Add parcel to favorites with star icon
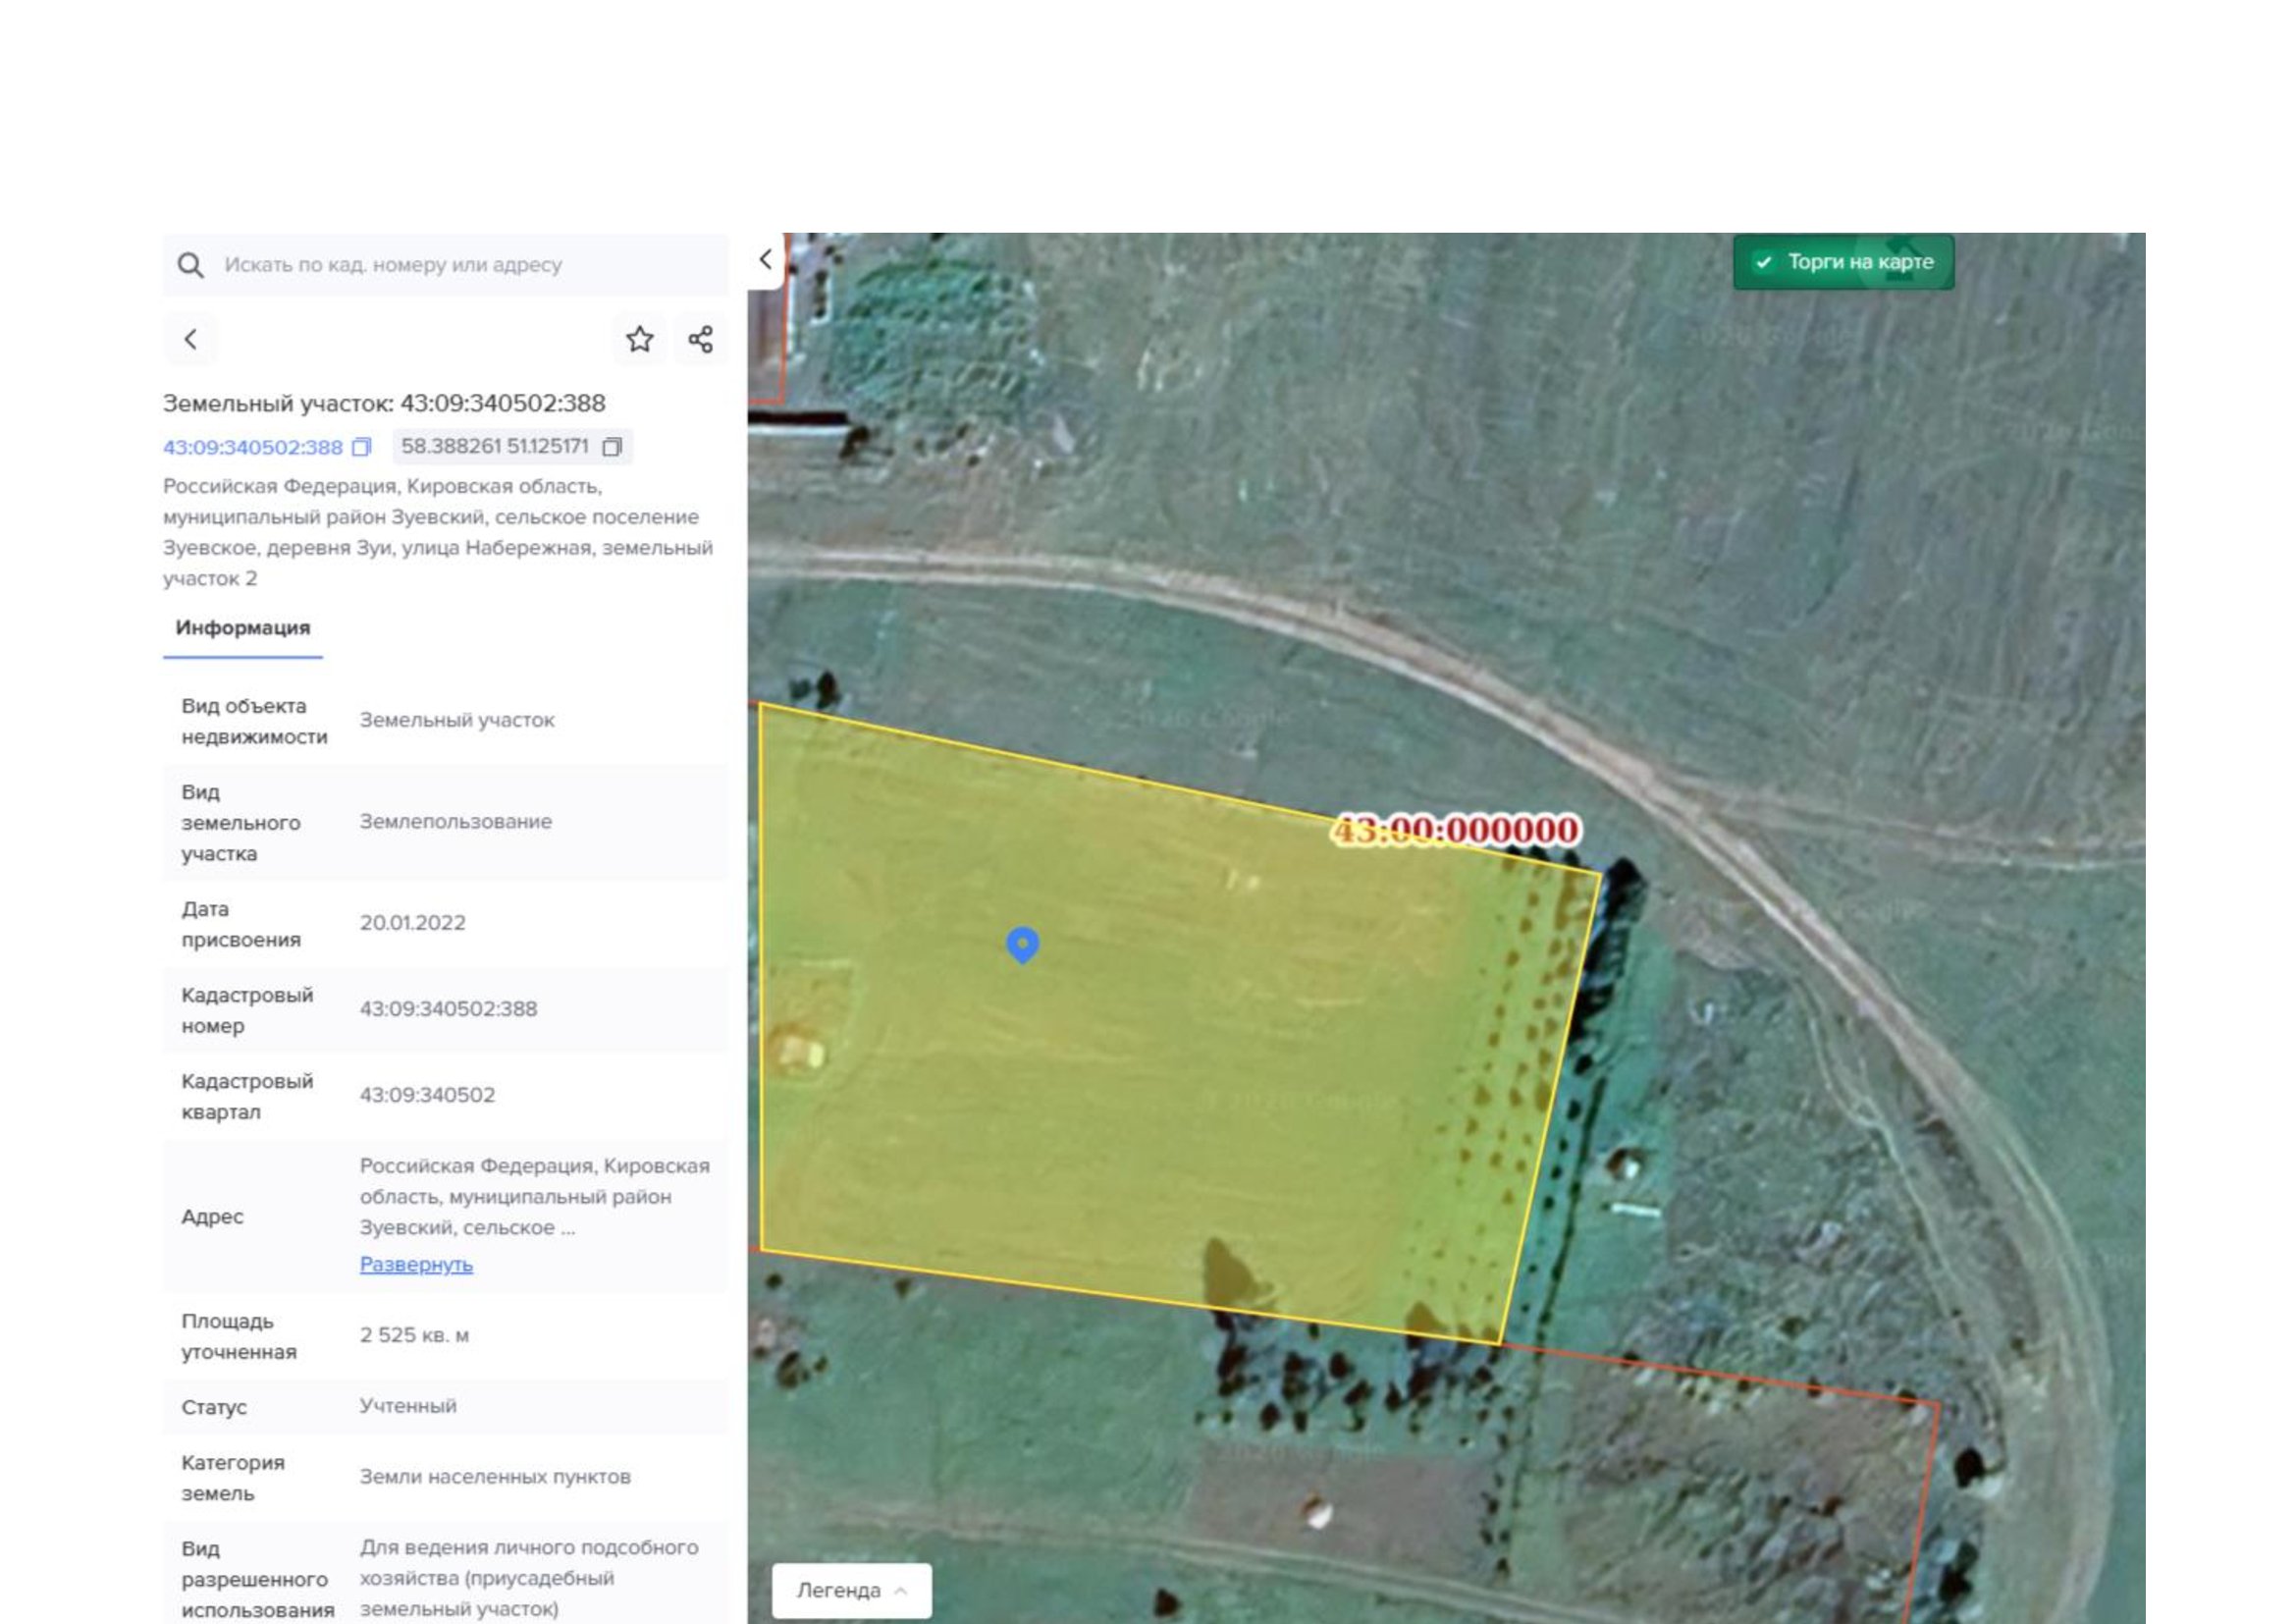 [640, 339]
